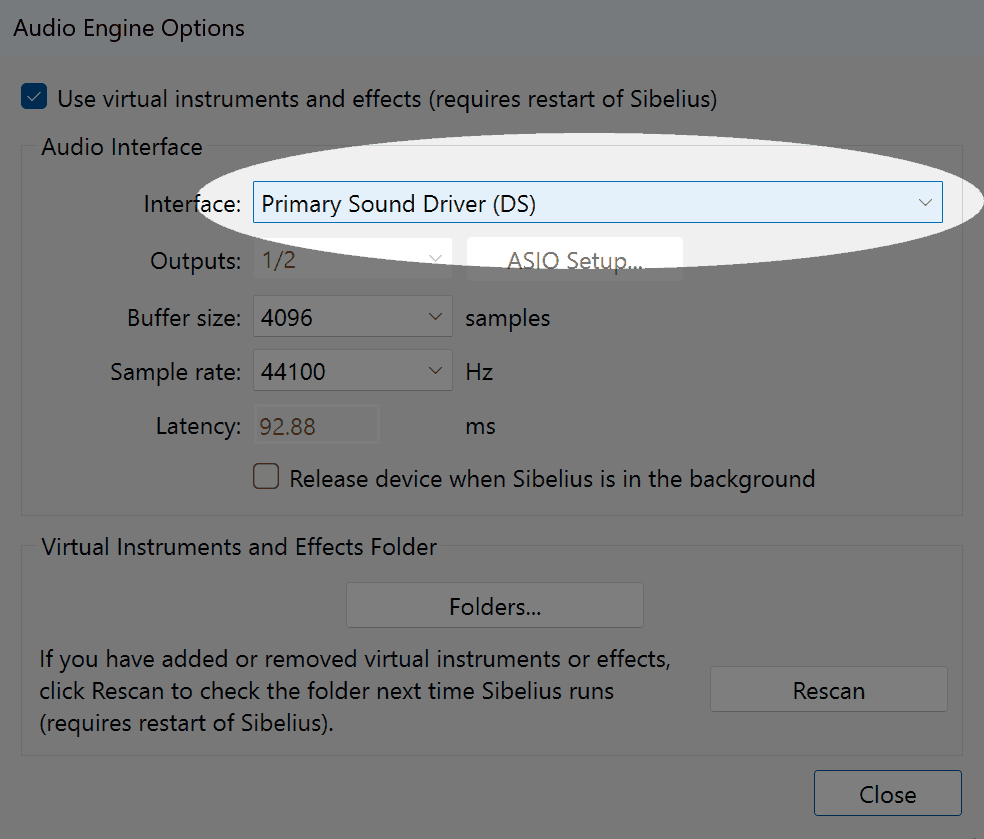Close the Audio Engine Options dialog
This screenshot has height=839, width=984.
887,795
